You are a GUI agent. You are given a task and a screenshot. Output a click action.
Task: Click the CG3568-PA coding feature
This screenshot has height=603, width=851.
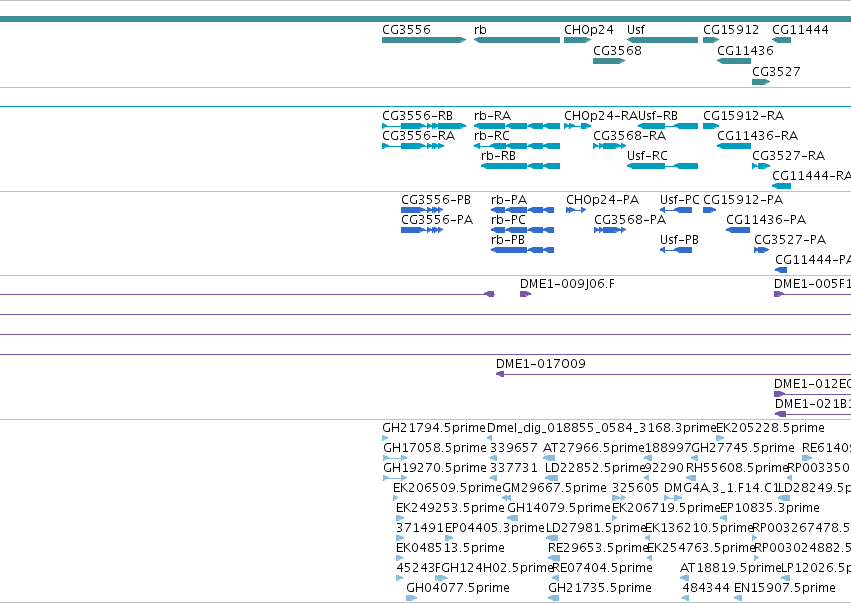point(610,230)
